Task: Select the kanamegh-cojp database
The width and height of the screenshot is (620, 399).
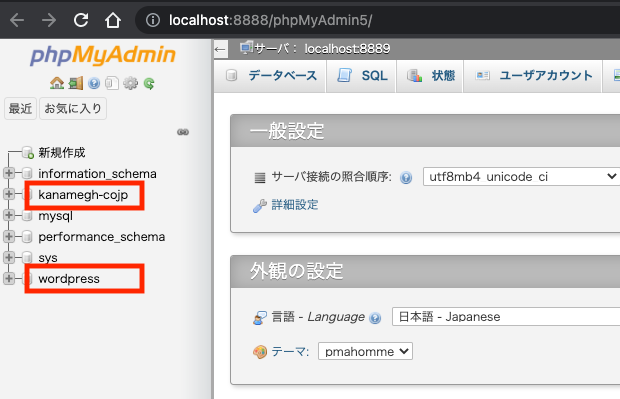Action: (x=83, y=195)
